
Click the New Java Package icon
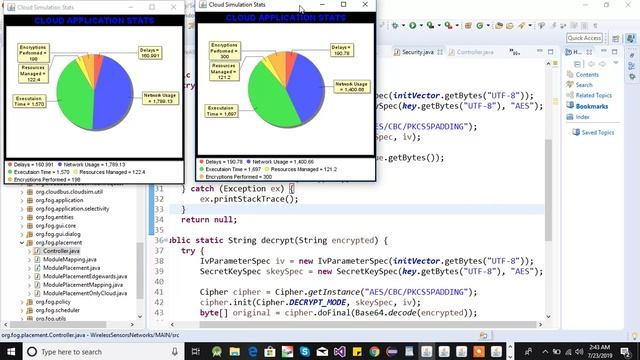pyautogui.click(x=468, y=25)
